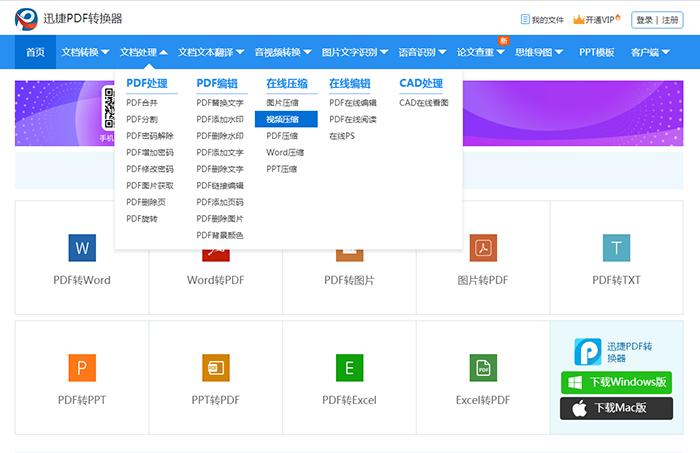Click the VIP crown icon

point(579,19)
